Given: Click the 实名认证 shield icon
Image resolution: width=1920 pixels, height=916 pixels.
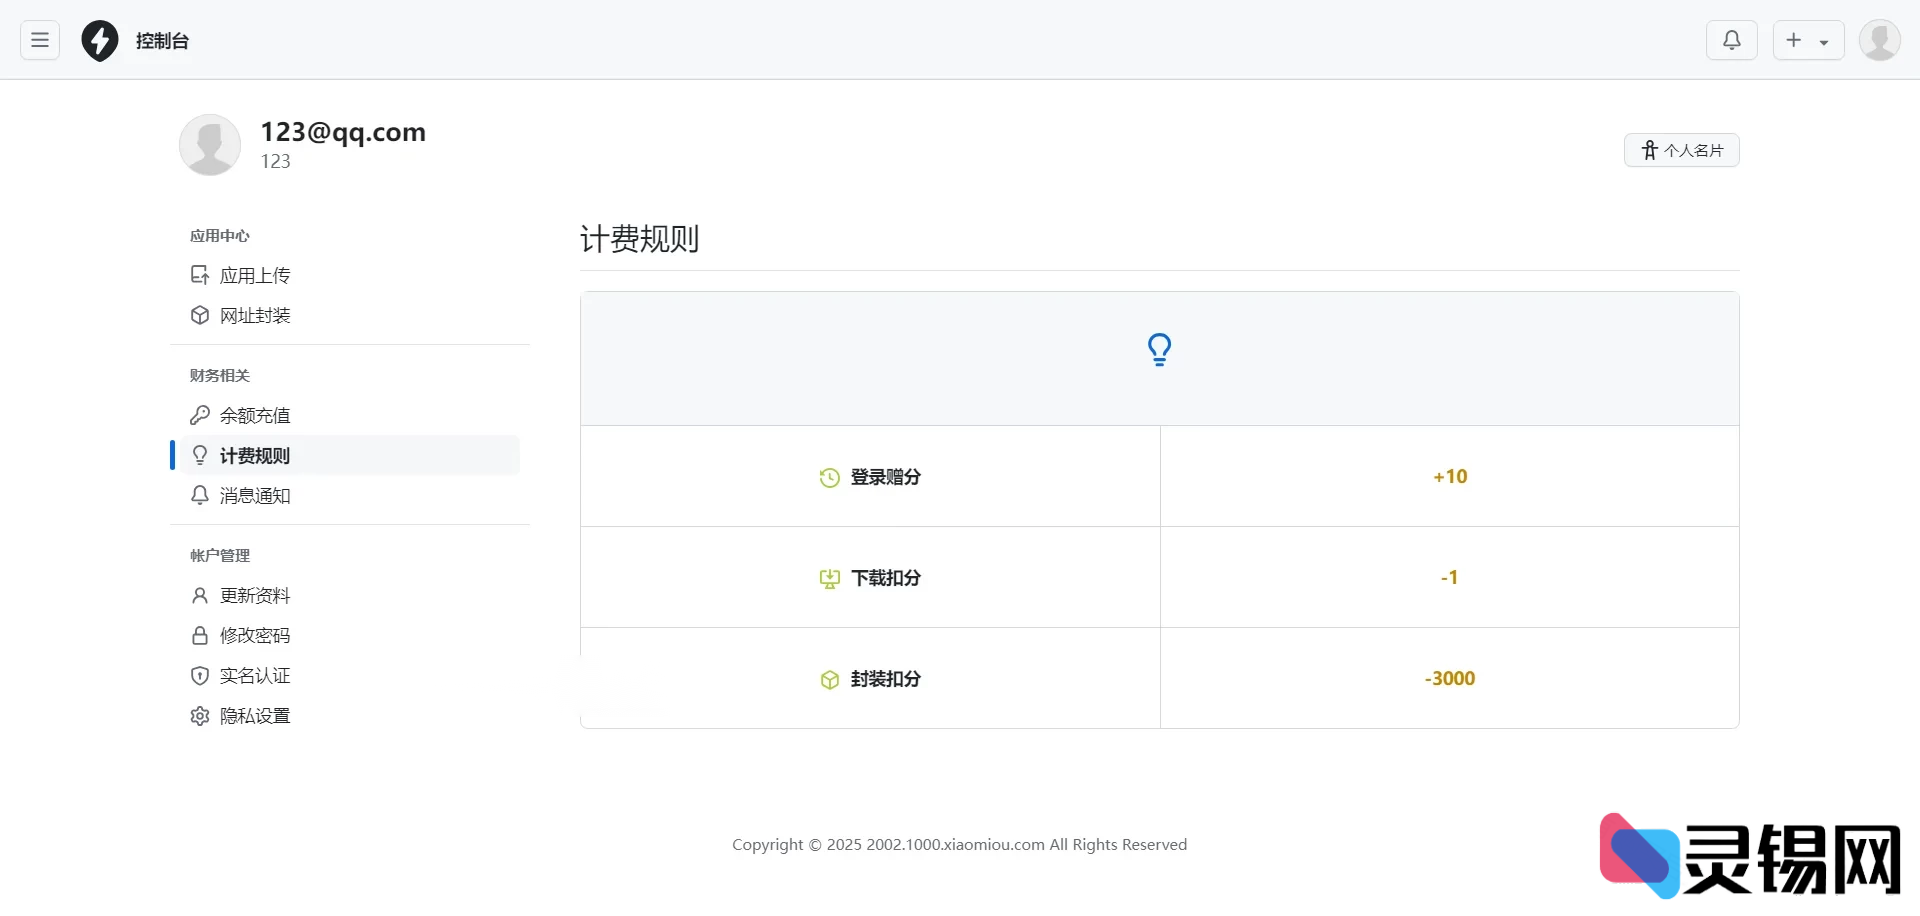Looking at the screenshot, I should 200,675.
